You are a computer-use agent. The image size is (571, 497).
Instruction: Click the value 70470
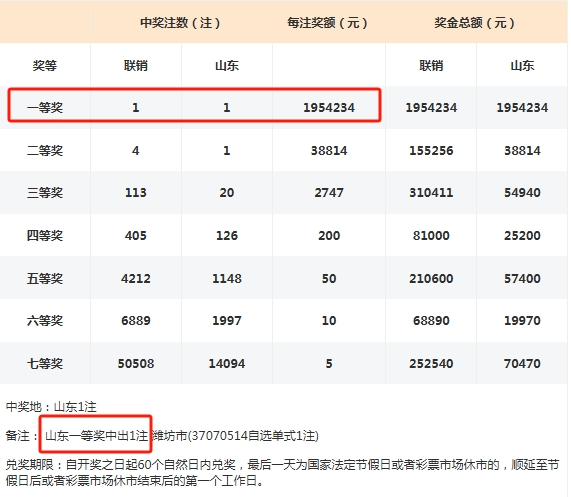522,363
